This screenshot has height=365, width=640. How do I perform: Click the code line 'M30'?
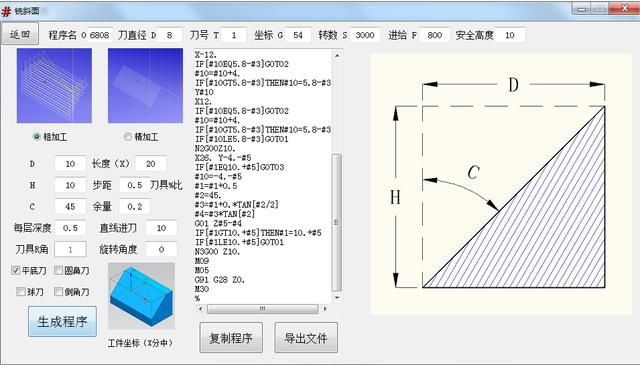(202, 289)
